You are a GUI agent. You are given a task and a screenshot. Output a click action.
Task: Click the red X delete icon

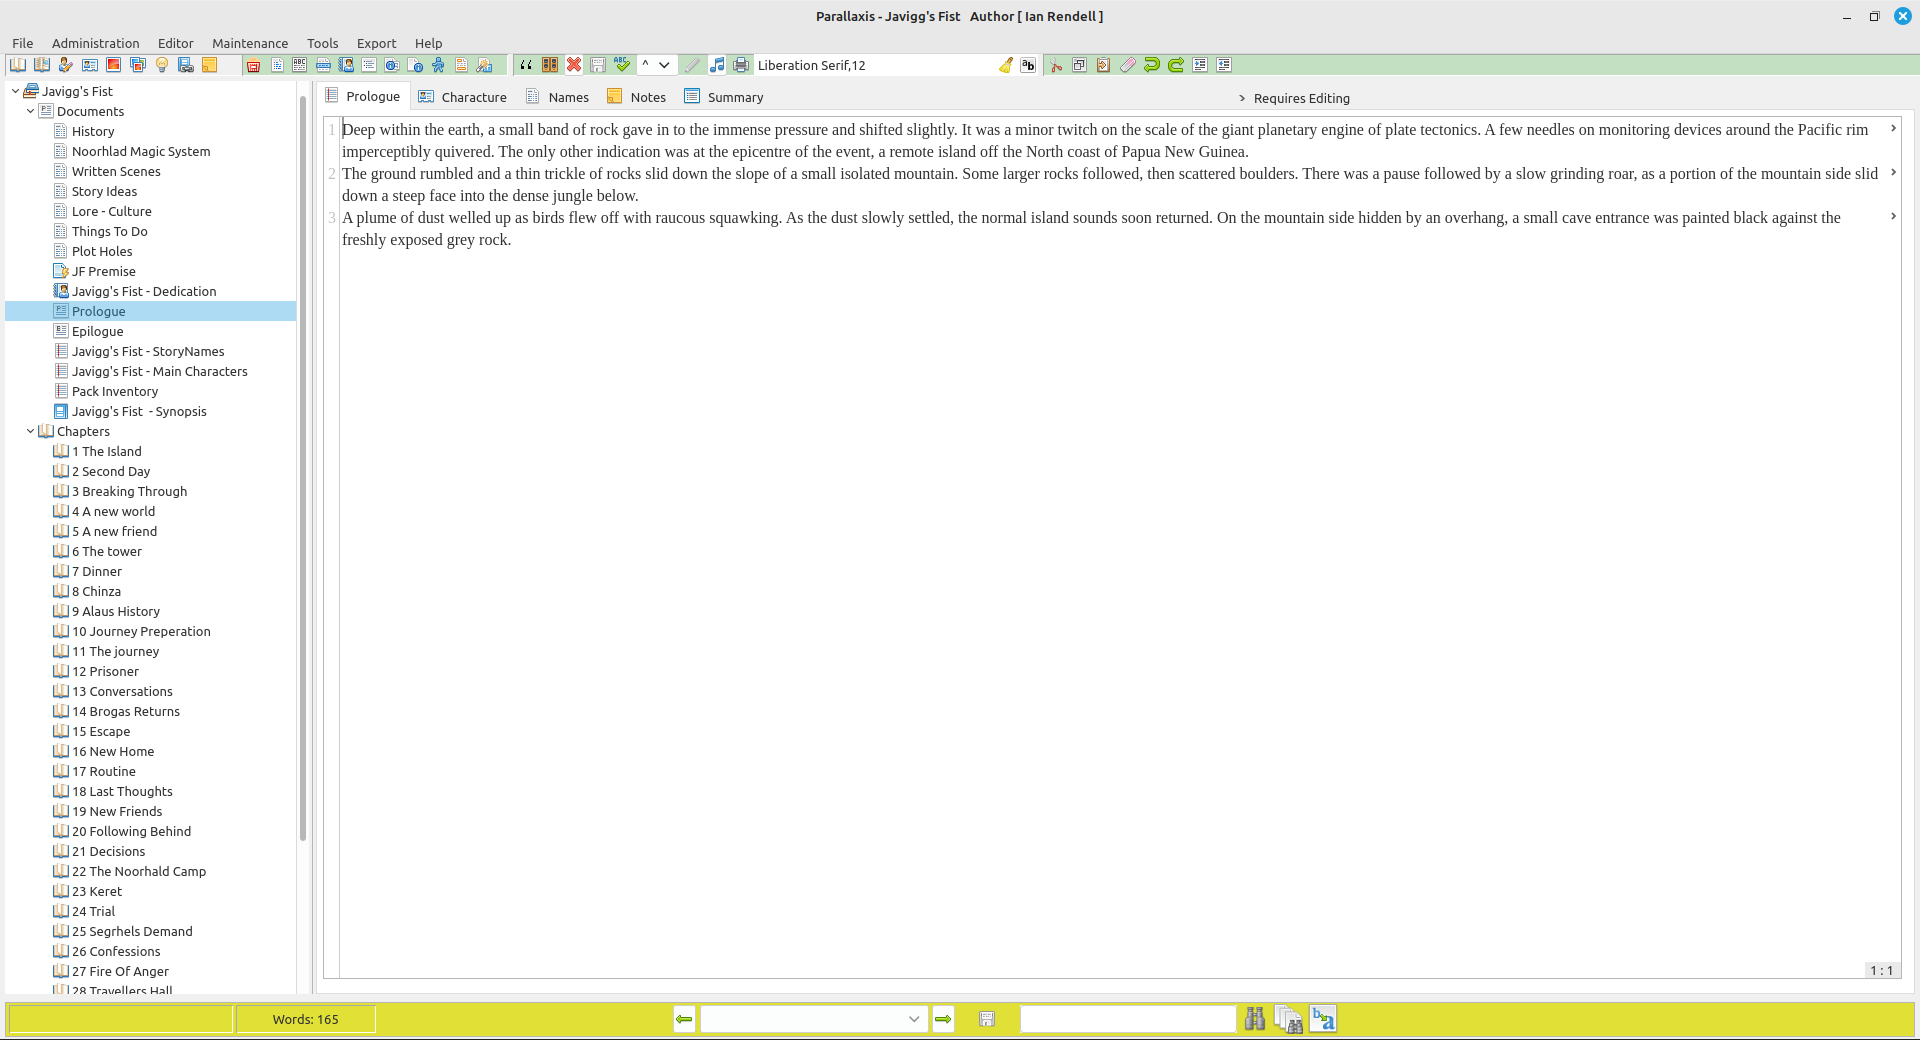tap(574, 65)
